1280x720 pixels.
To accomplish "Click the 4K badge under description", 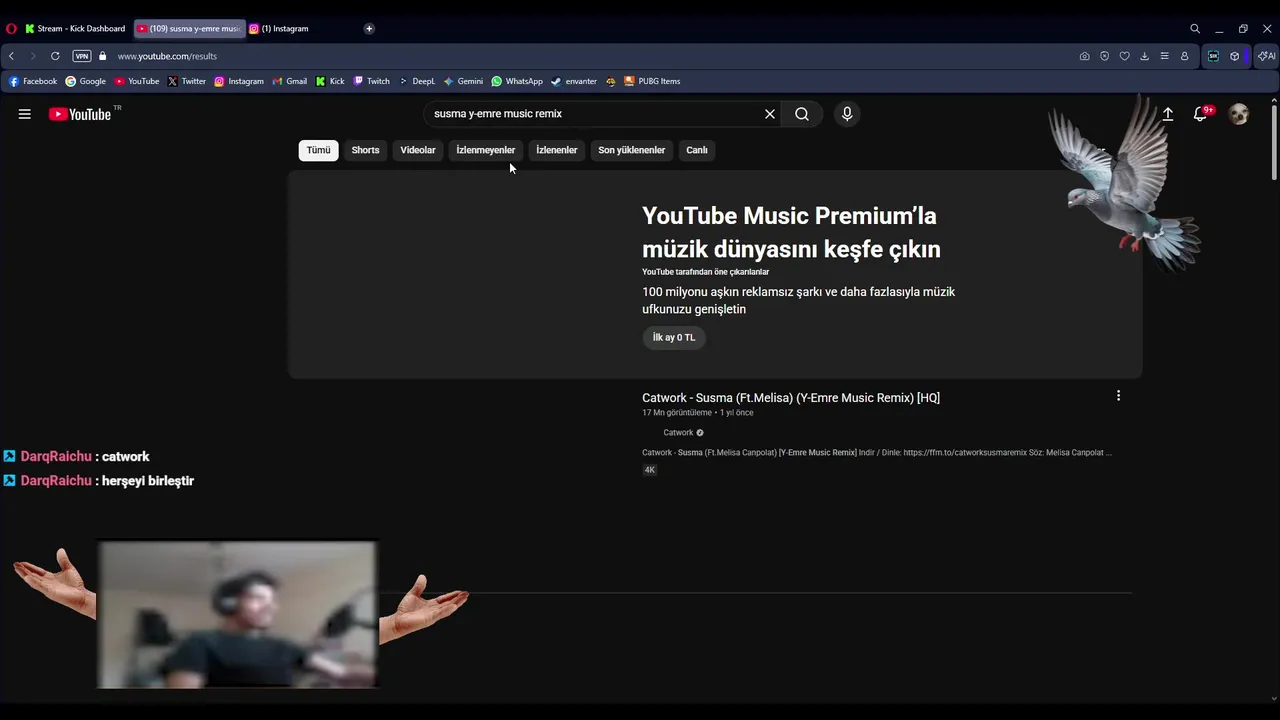I will pyautogui.click(x=650, y=470).
